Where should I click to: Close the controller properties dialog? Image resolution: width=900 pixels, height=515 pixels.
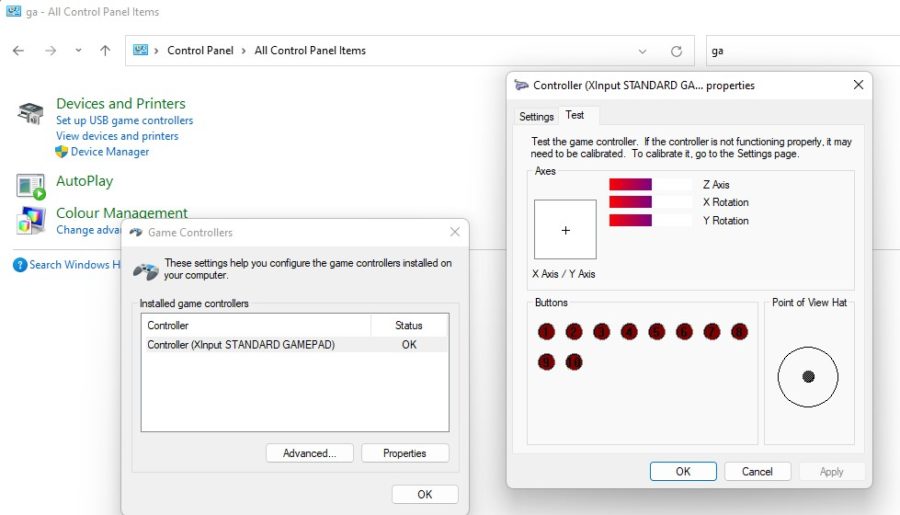click(858, 85)
